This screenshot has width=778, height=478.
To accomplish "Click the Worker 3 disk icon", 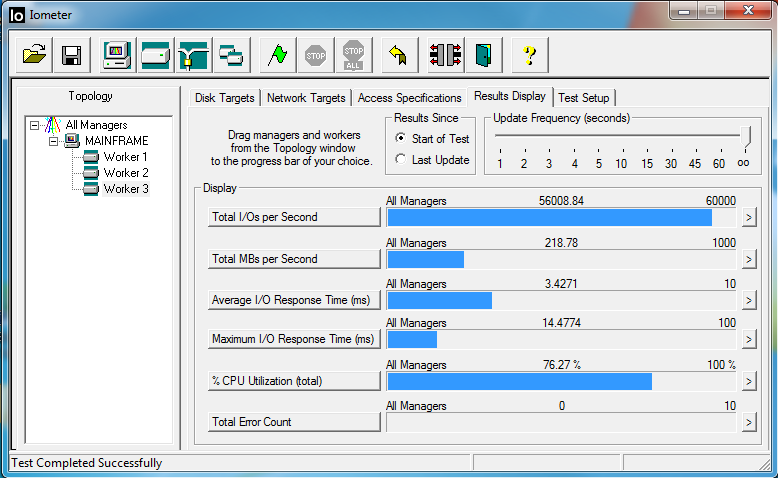I will [x=91, y=189].
